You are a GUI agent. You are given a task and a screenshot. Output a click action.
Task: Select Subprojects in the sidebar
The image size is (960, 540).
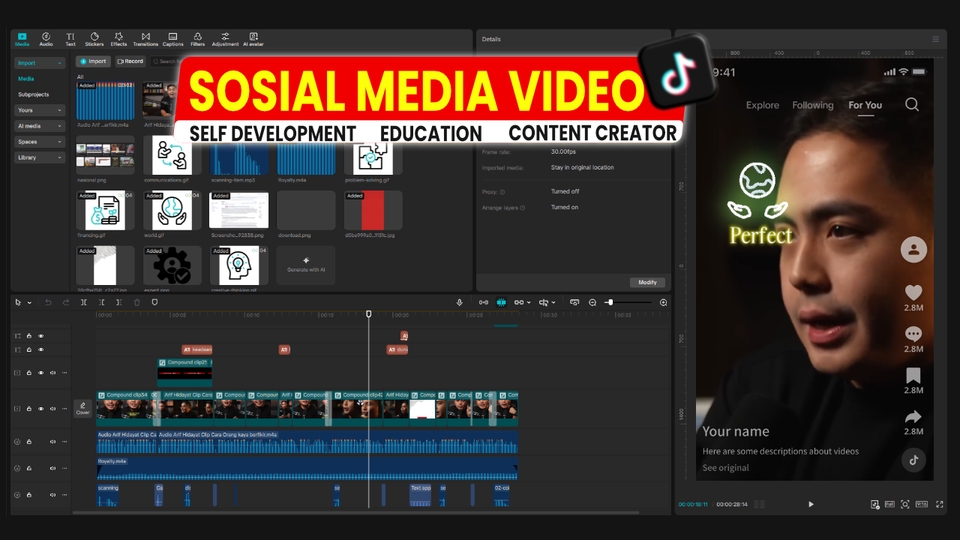pyautogui.click(x=33, y=95)
